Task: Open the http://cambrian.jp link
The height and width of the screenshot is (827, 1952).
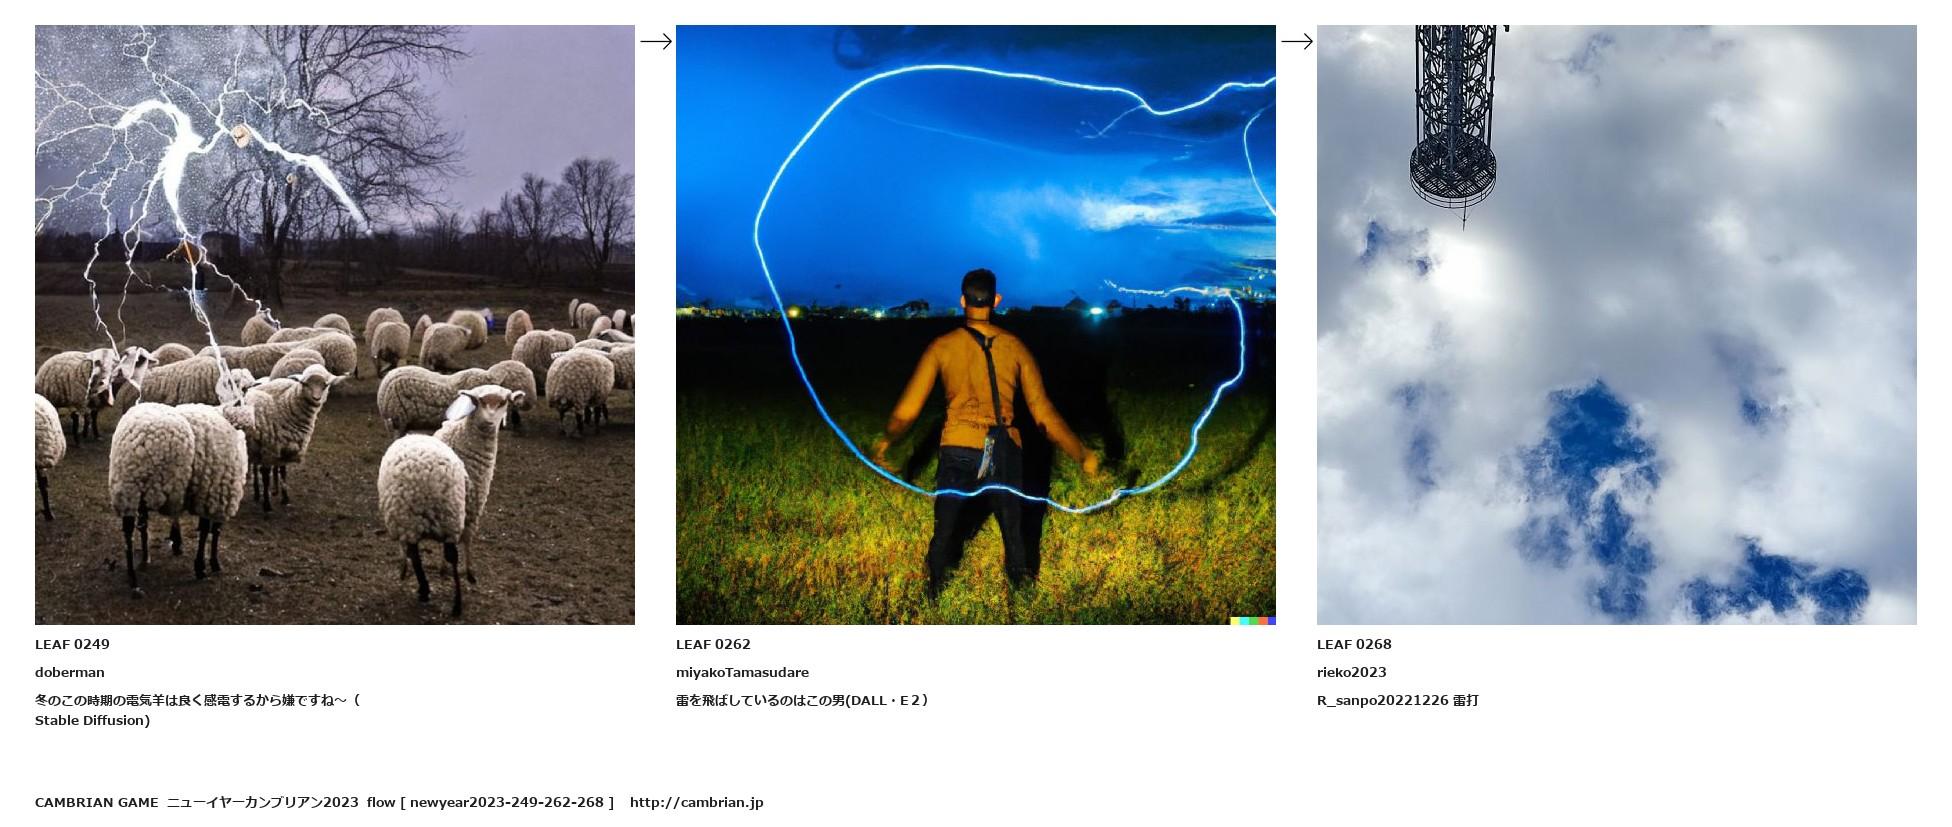Action: click(x=696, y=802)
